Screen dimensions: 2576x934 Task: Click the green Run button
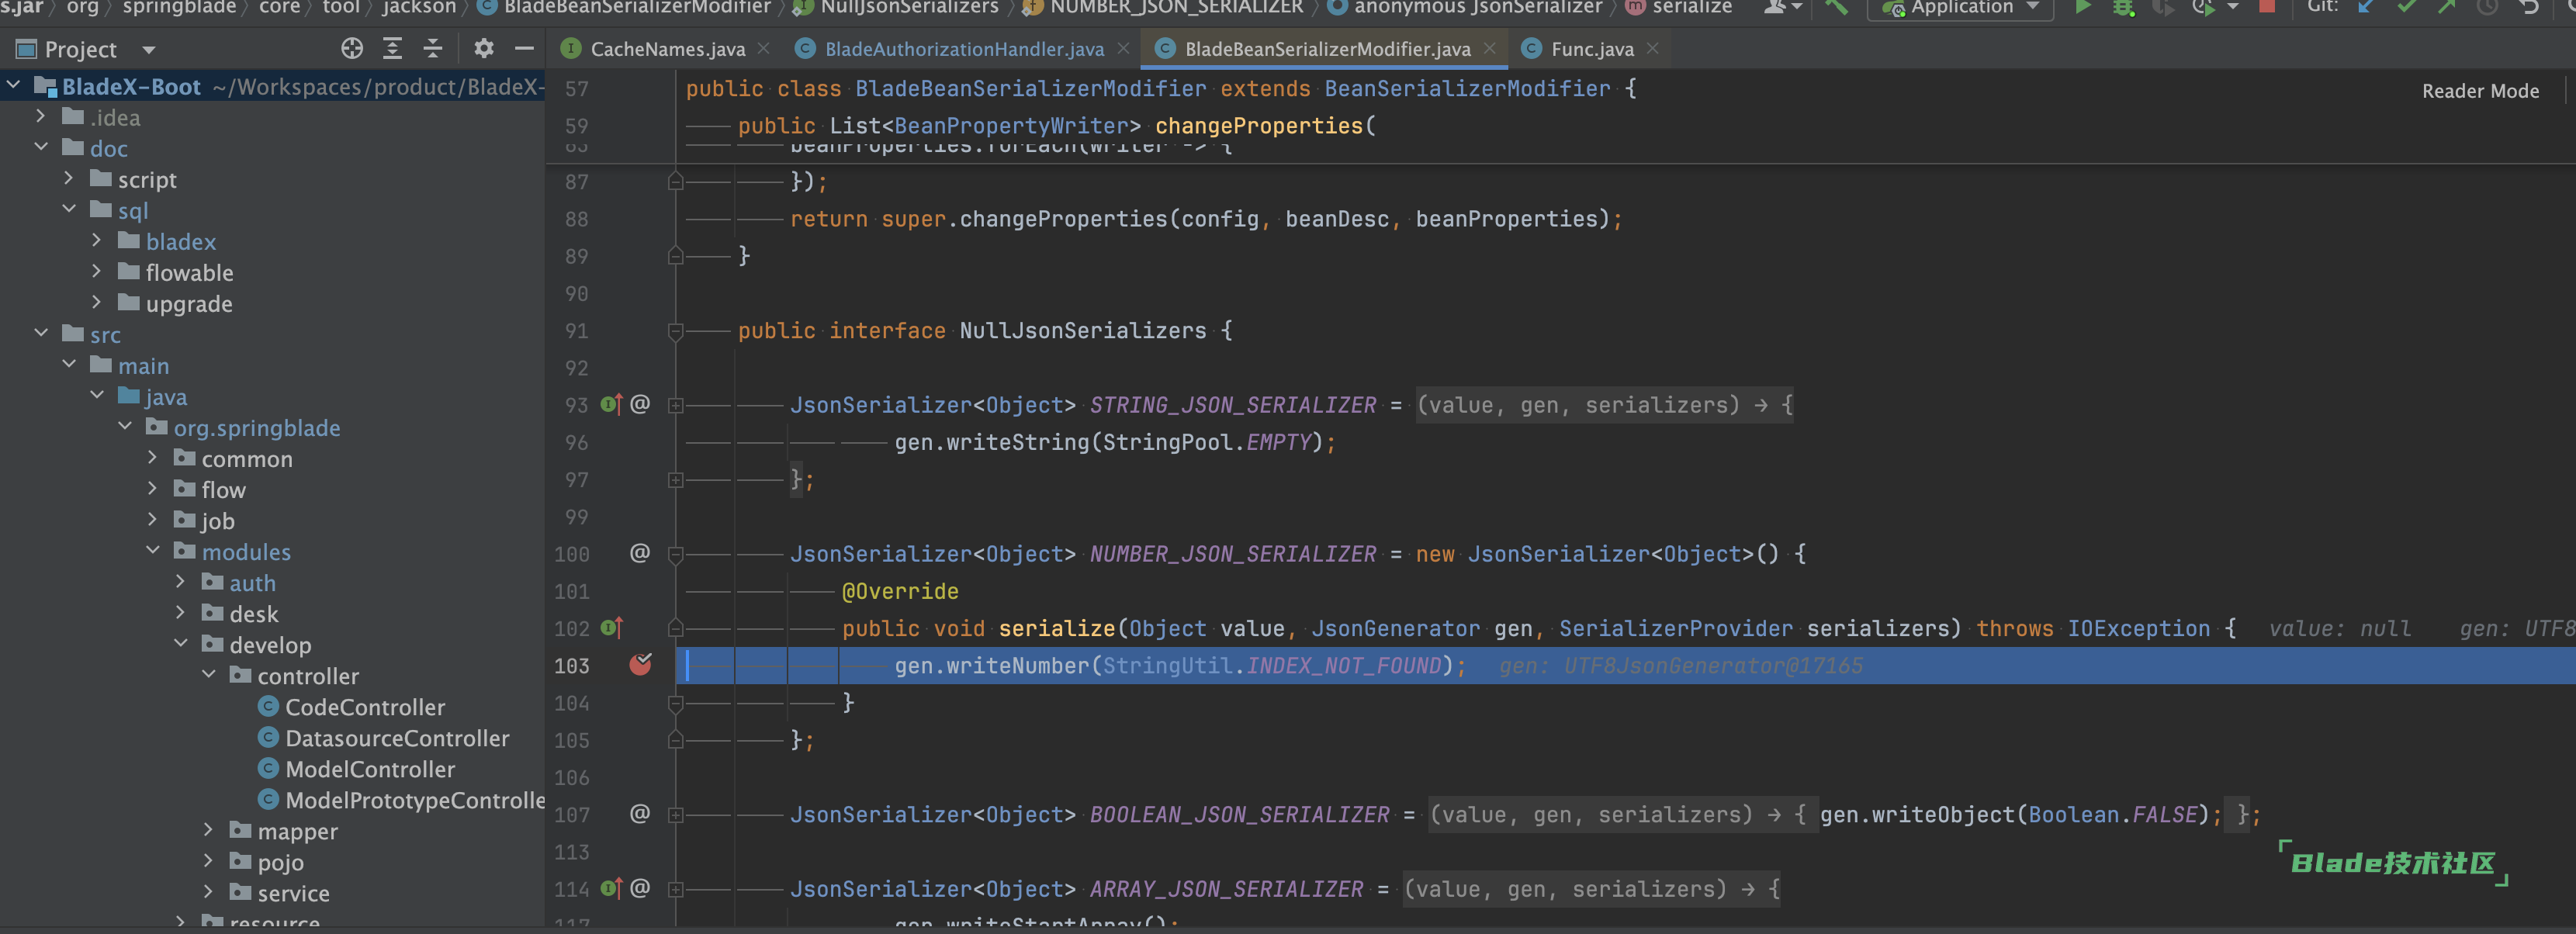2083,7
